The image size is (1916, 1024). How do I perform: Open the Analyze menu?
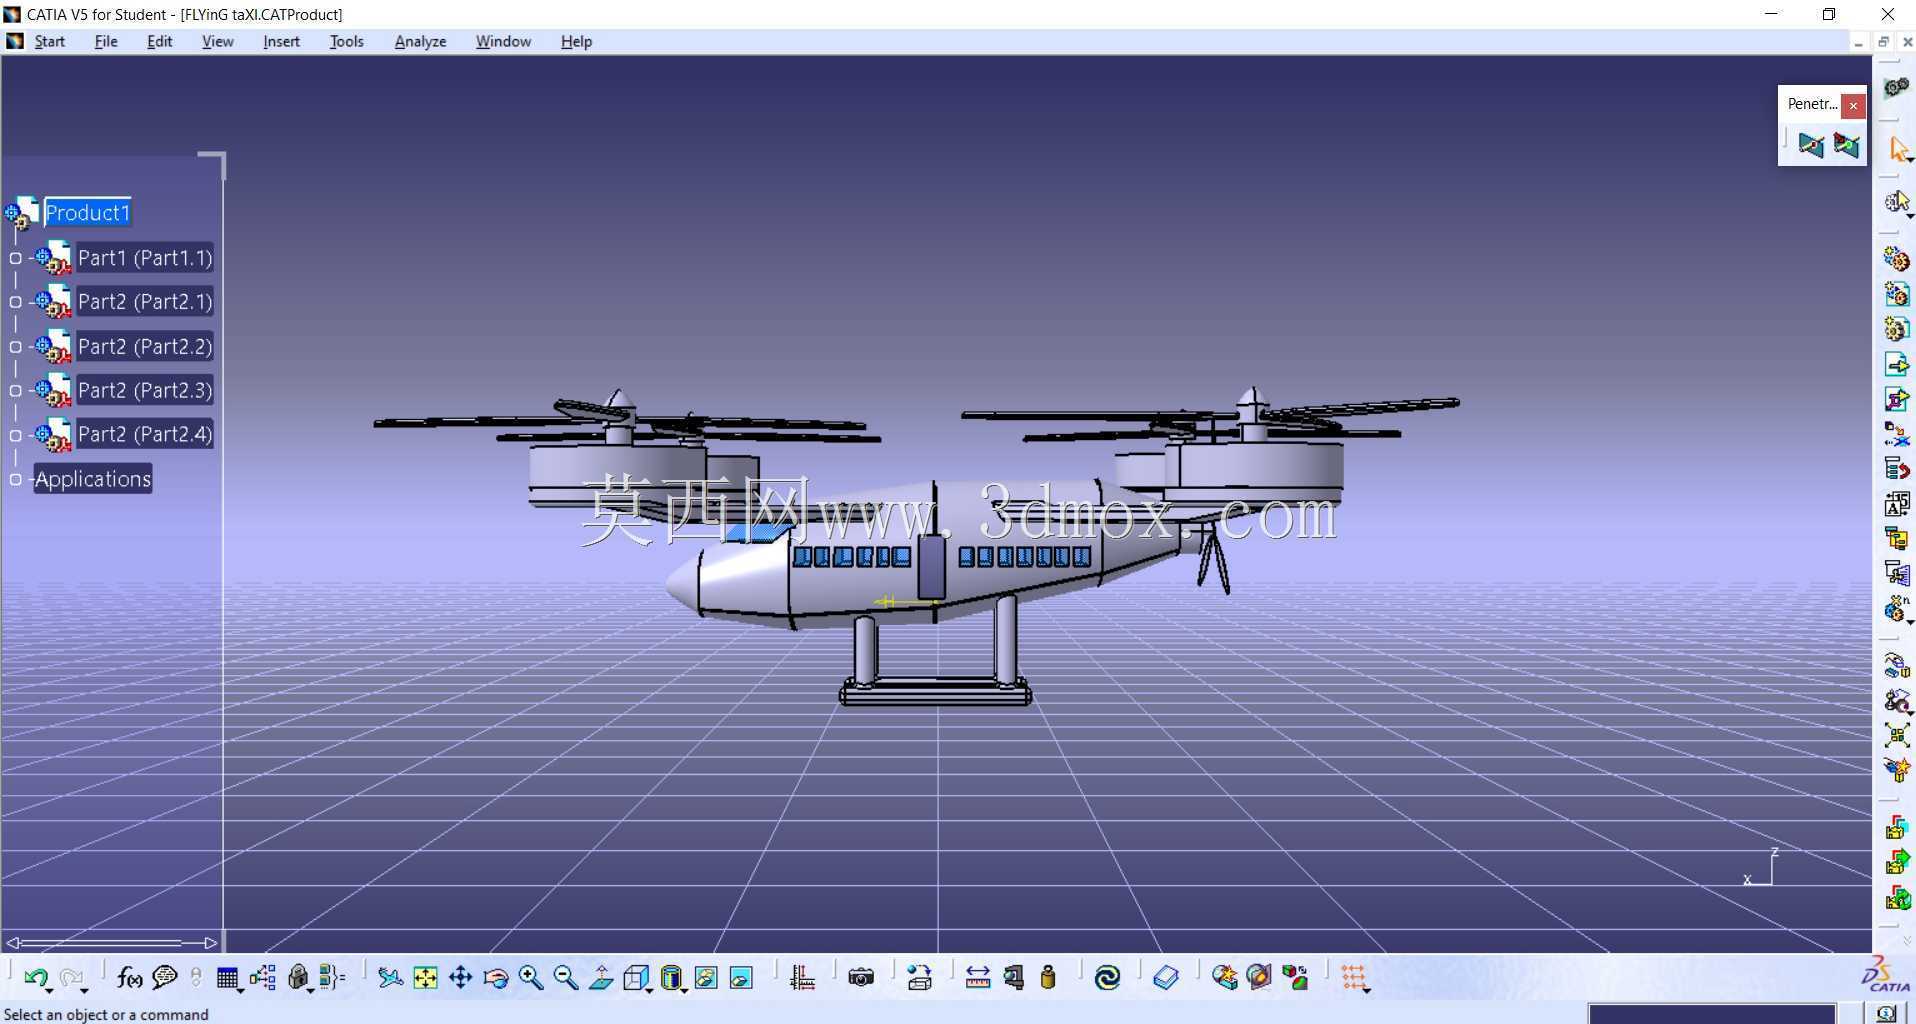pyautogui.click(x=420, y=41)
